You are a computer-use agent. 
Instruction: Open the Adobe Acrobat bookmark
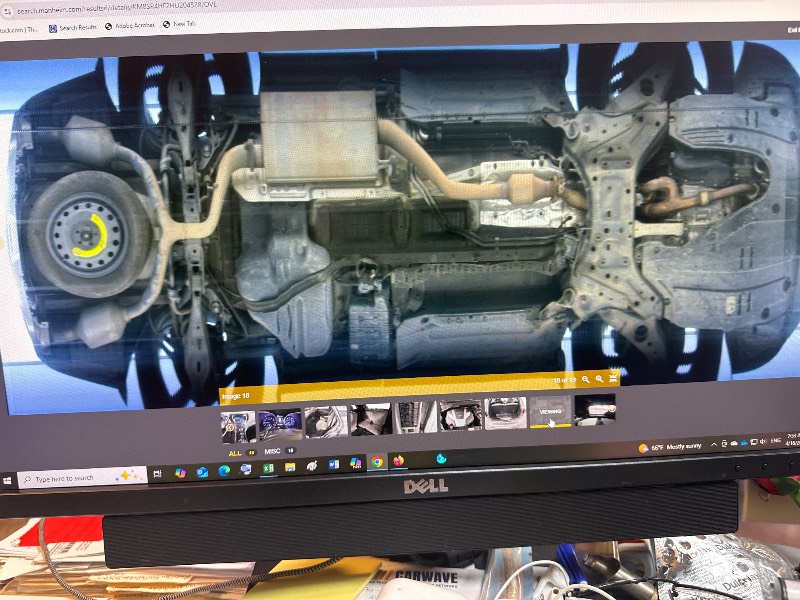[x=130, y=26]
